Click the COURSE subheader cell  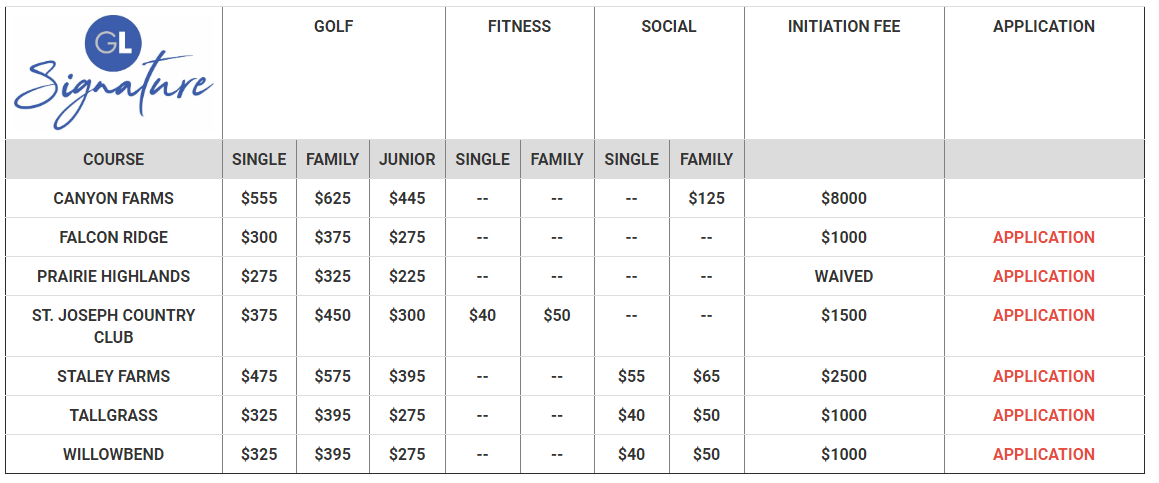(x=114, y=159)
